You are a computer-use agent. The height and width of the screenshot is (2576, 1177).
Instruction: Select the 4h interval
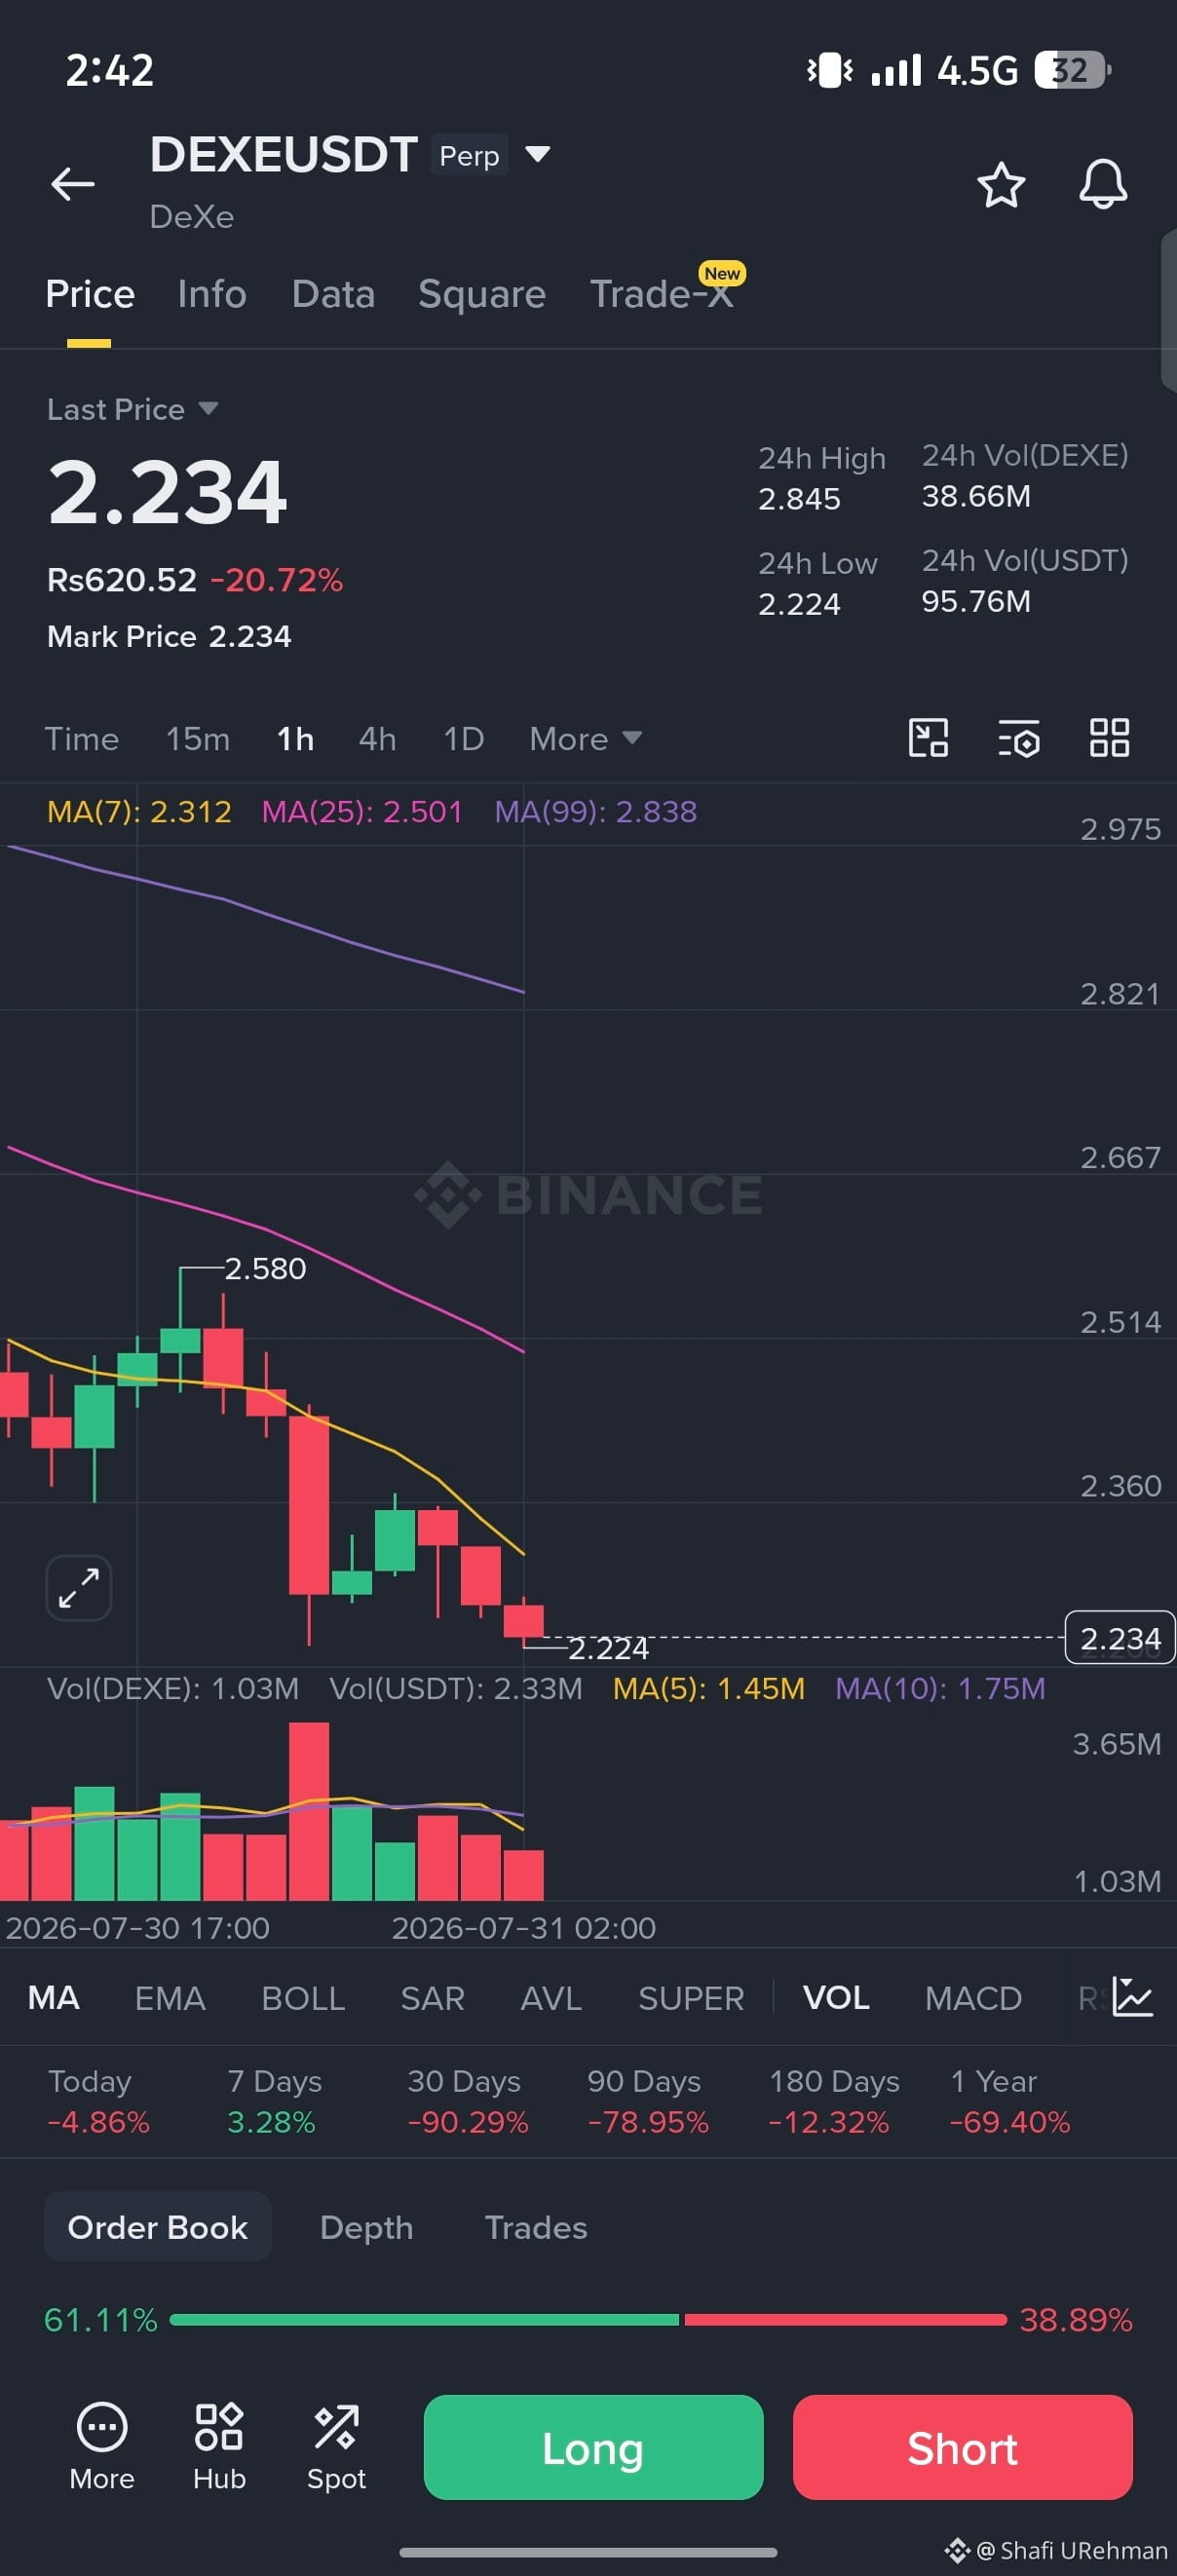pyautogui.click(x=377, y=738)
